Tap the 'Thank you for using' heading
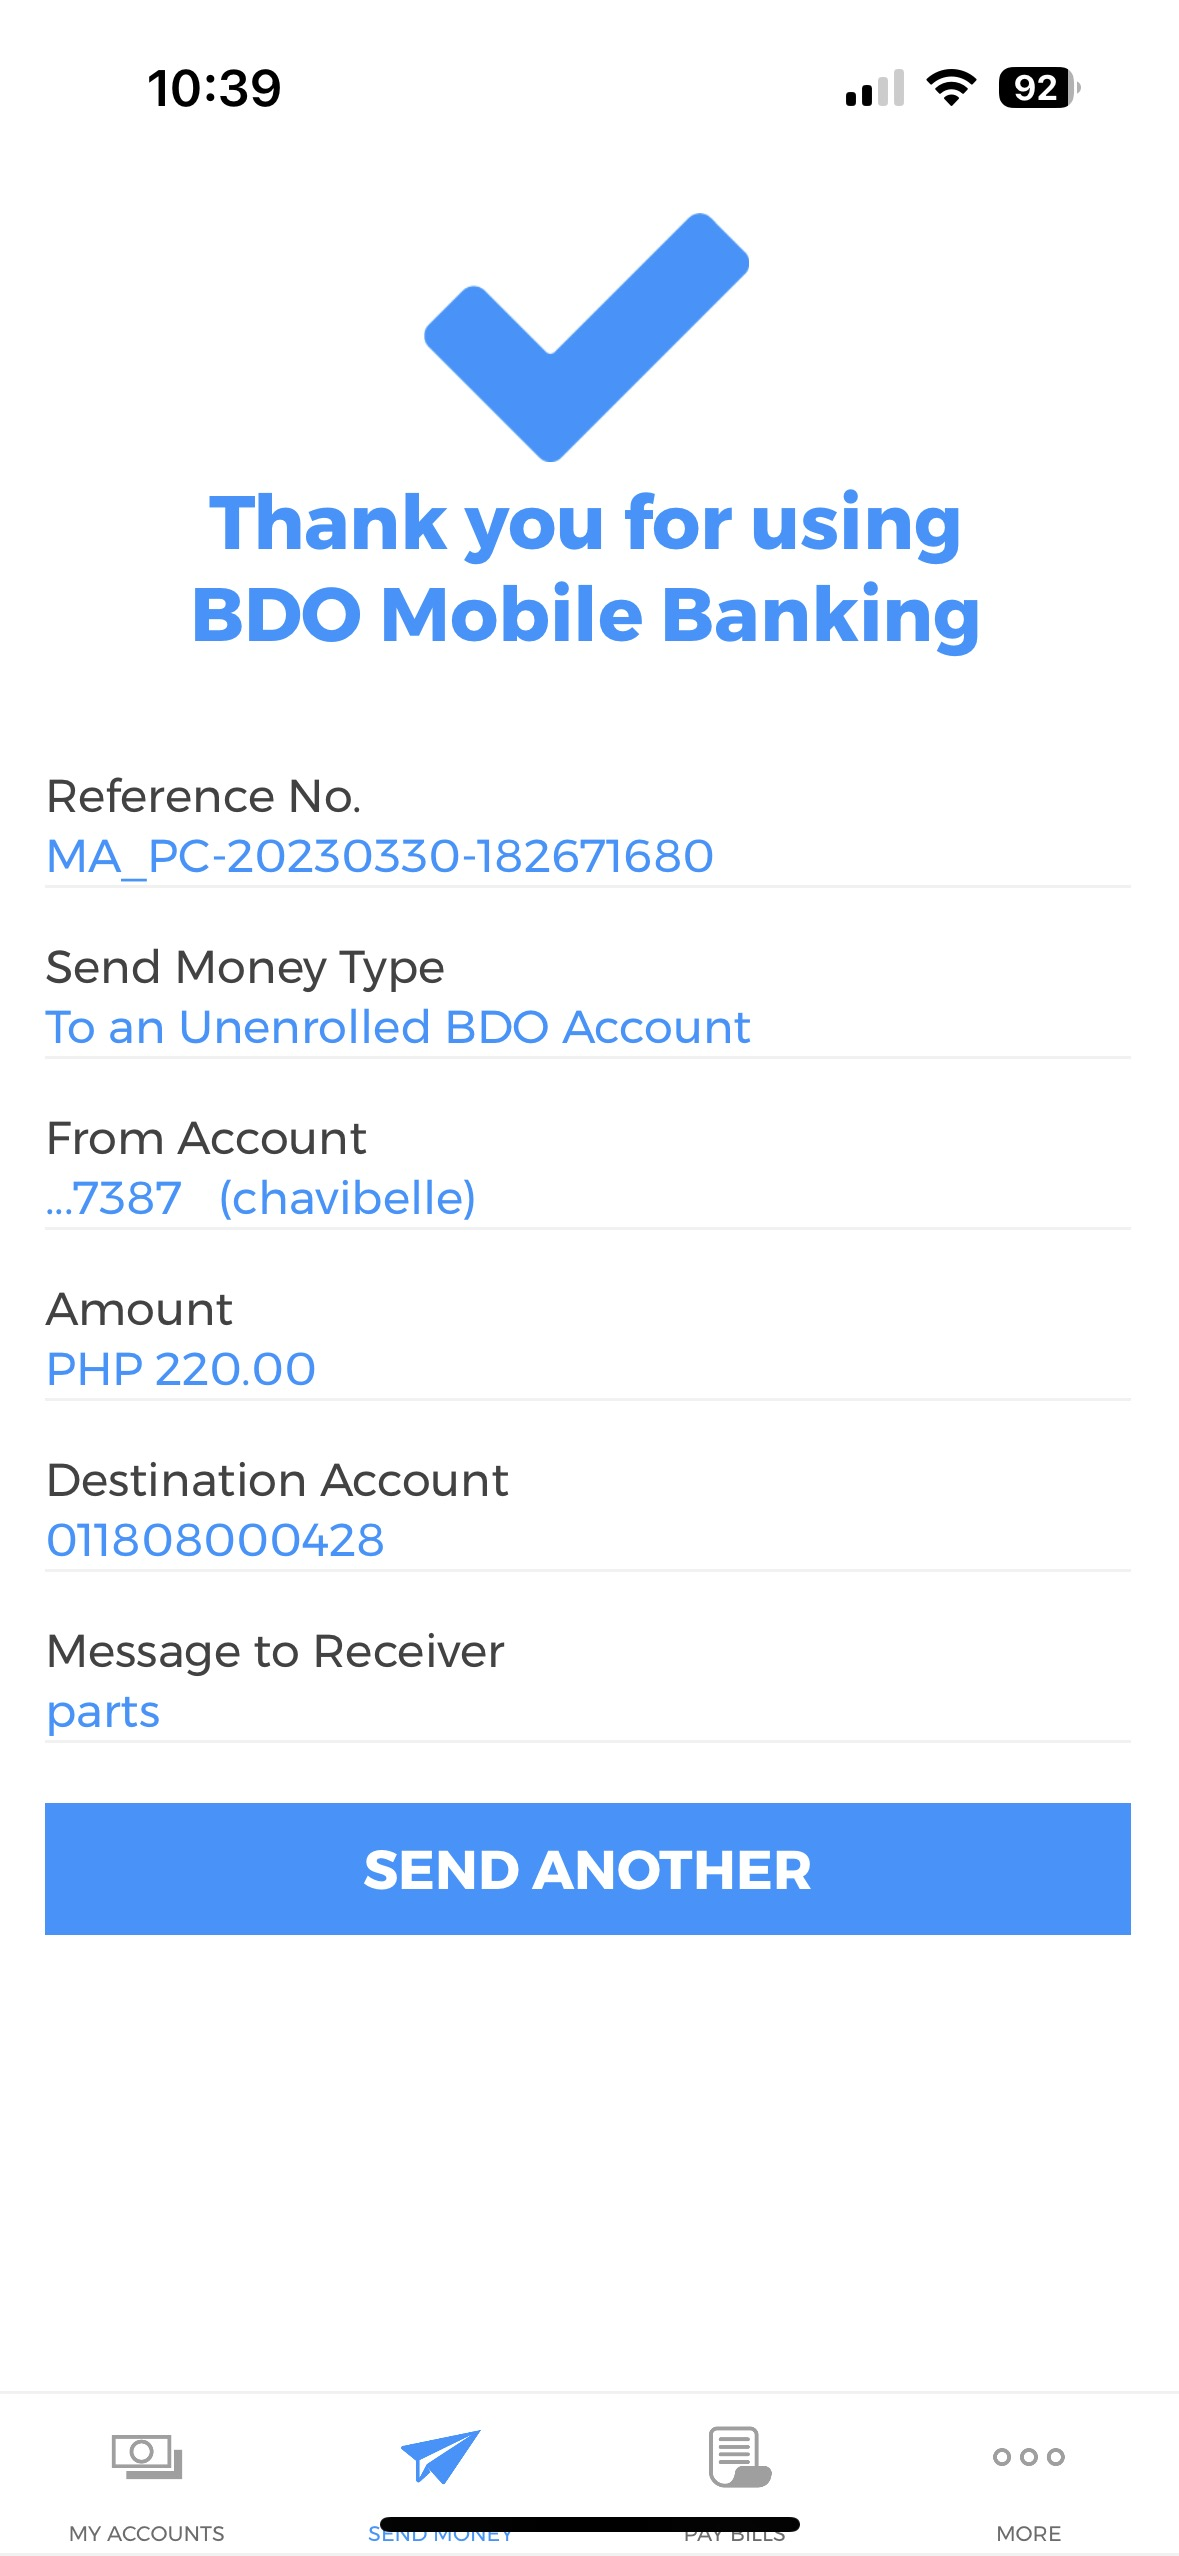1179x2556 pixels. [585, 522]
